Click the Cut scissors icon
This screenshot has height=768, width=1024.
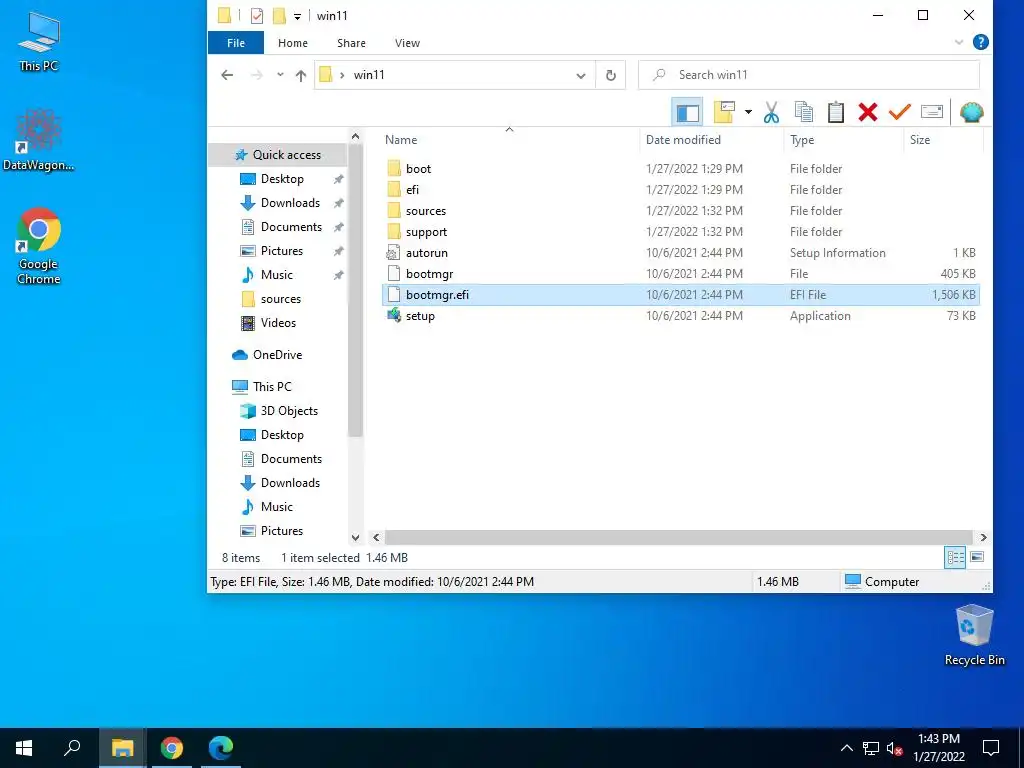tap(771, 112)
